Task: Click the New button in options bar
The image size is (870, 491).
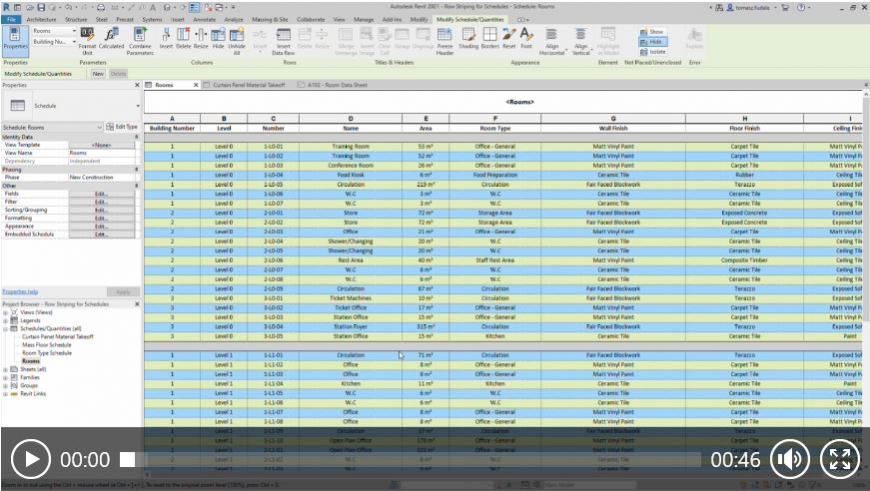Action: pos(98,74)
